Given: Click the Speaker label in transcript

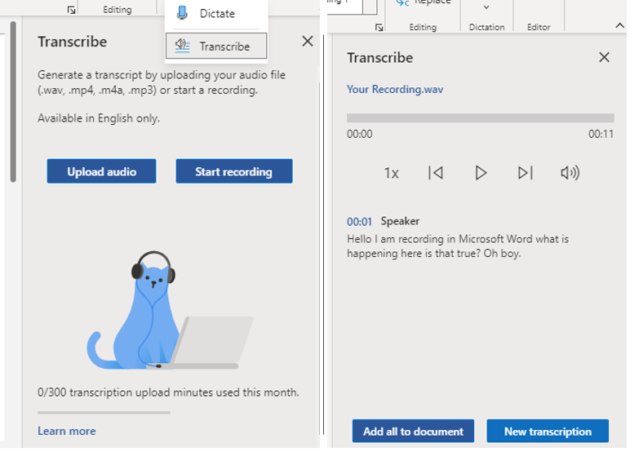Looking at the screenshot, I should (x=400, y=221).
